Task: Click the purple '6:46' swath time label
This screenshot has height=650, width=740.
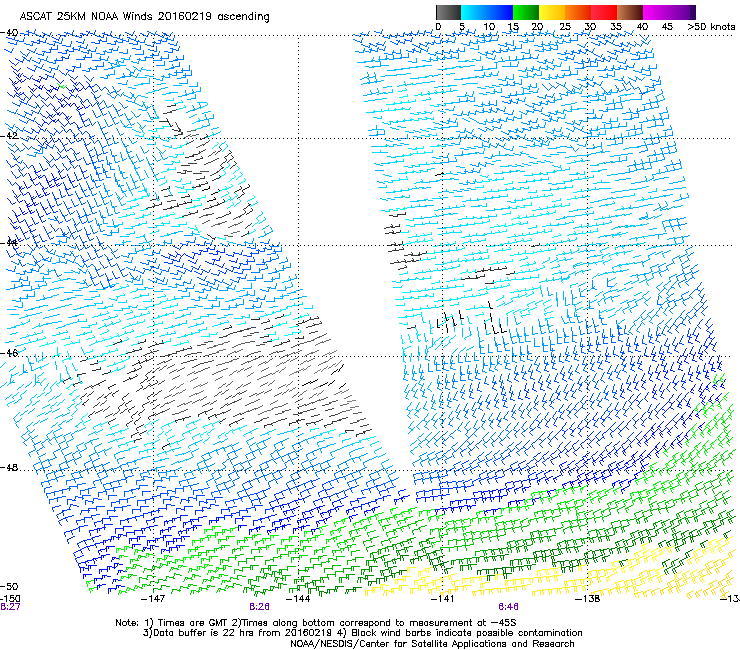Action: 508,607
